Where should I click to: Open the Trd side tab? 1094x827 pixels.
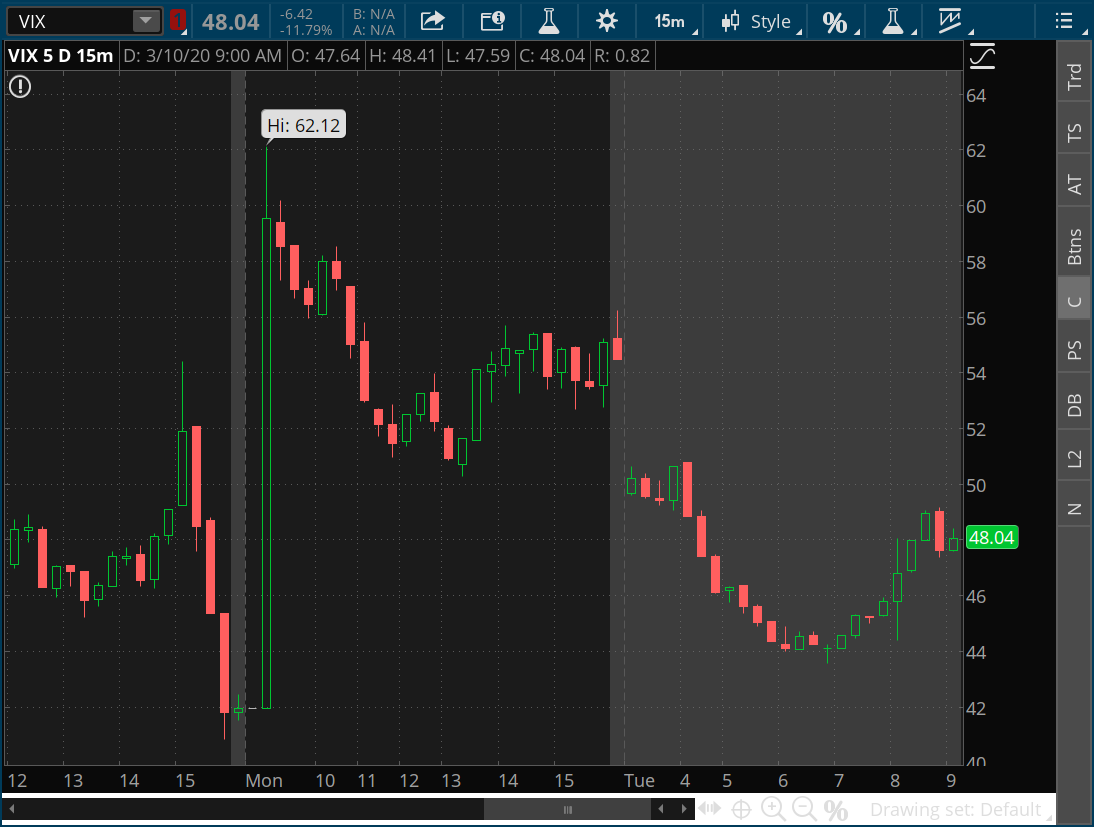[x=1074, y=75]
